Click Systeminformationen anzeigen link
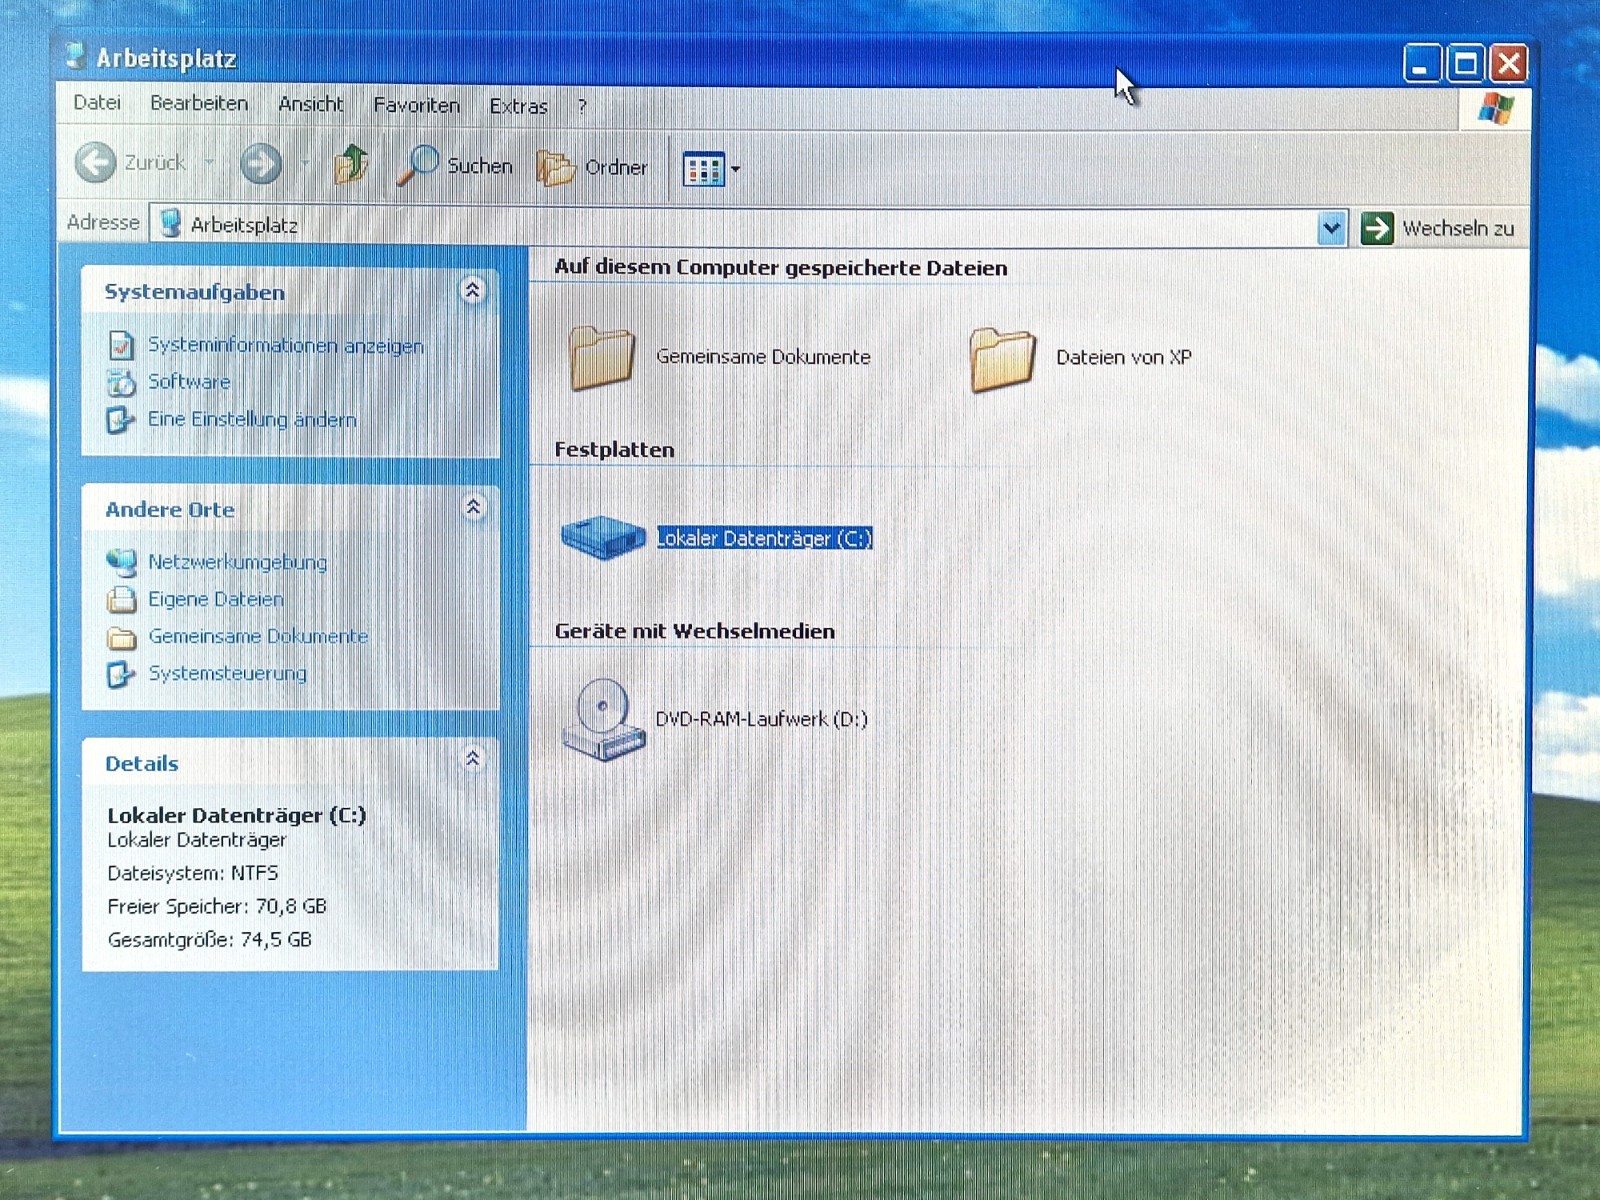1600x1200 pixels. [286, 345]
